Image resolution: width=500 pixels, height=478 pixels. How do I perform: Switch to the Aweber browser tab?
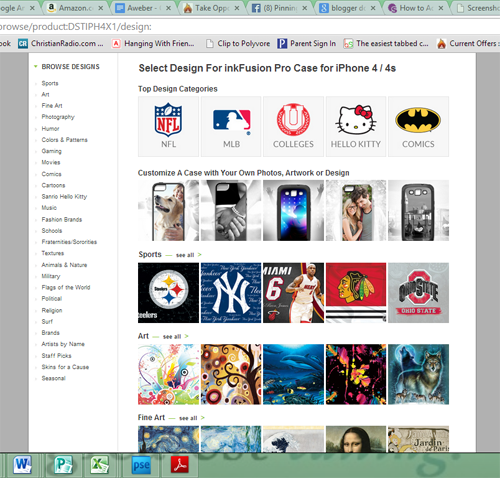click(x=143, y=8)
